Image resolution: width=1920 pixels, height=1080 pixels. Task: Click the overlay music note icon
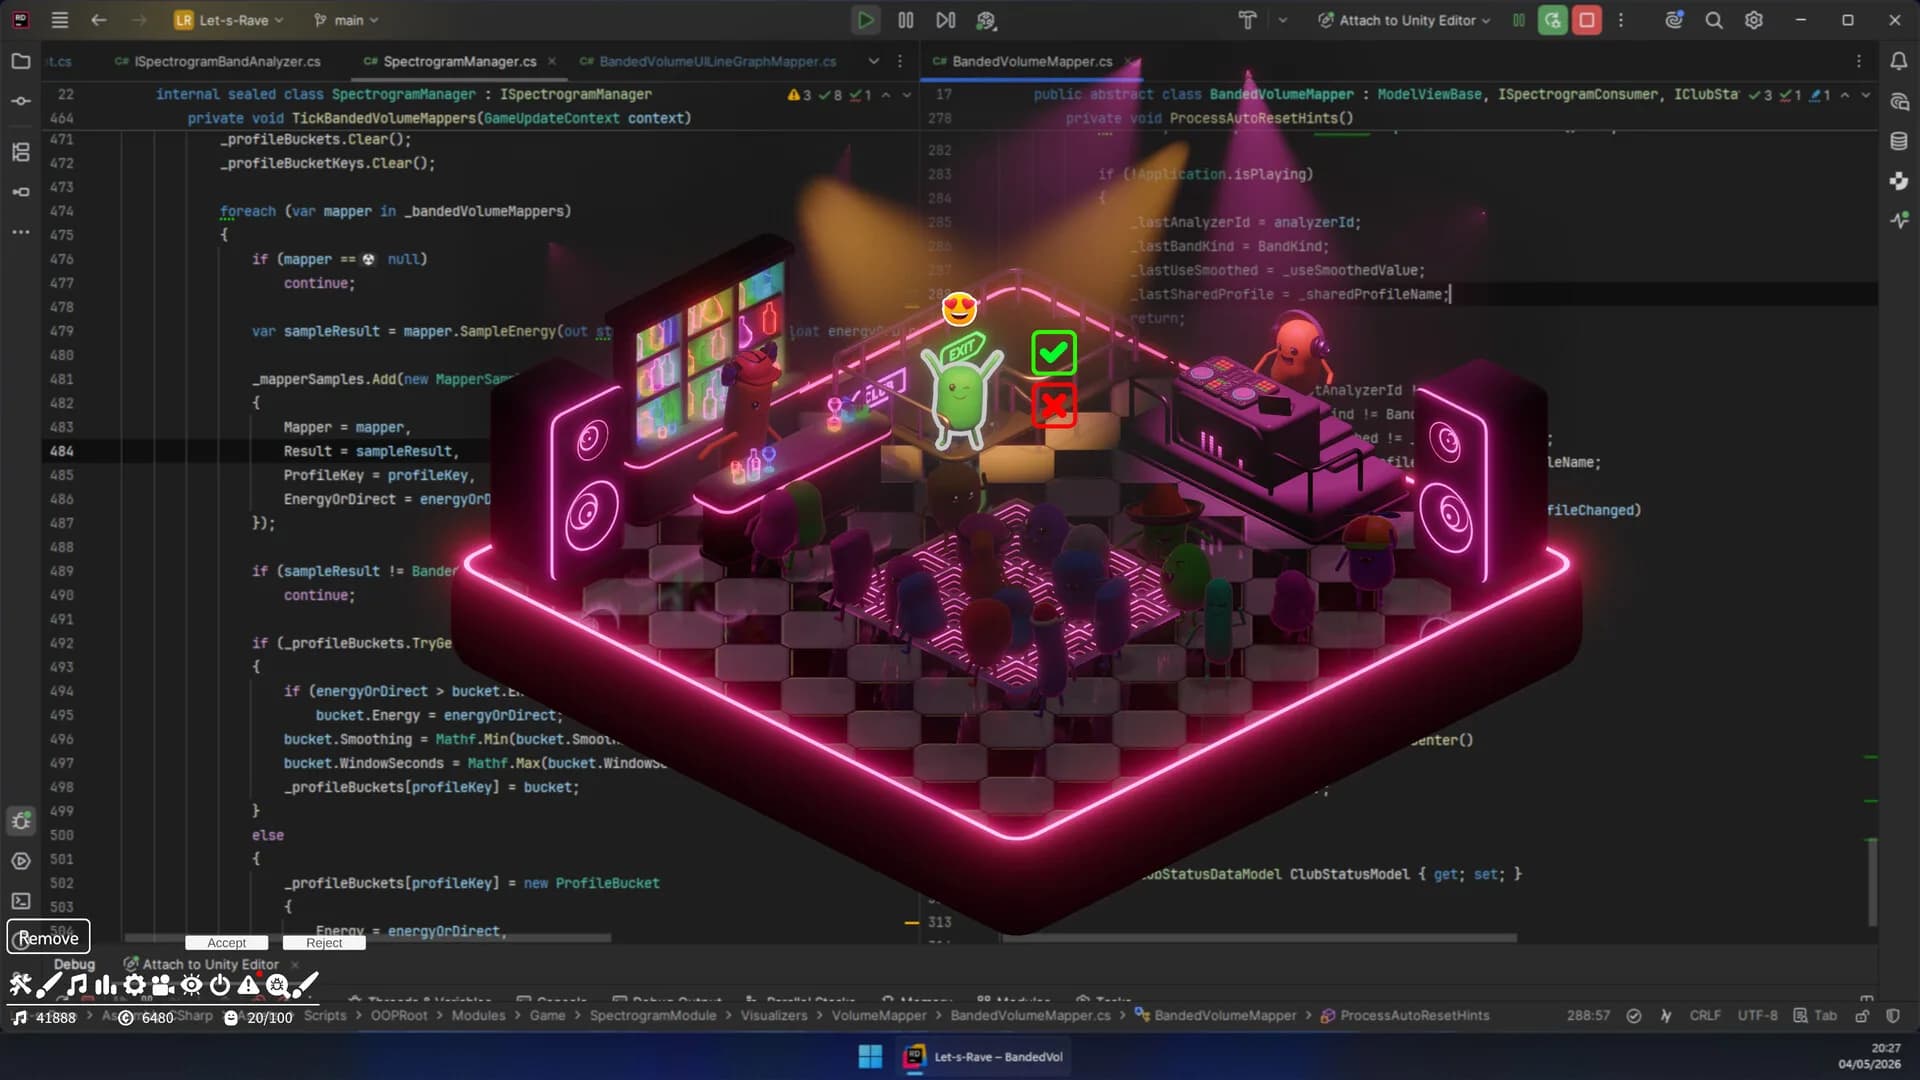tap(77, 985)
